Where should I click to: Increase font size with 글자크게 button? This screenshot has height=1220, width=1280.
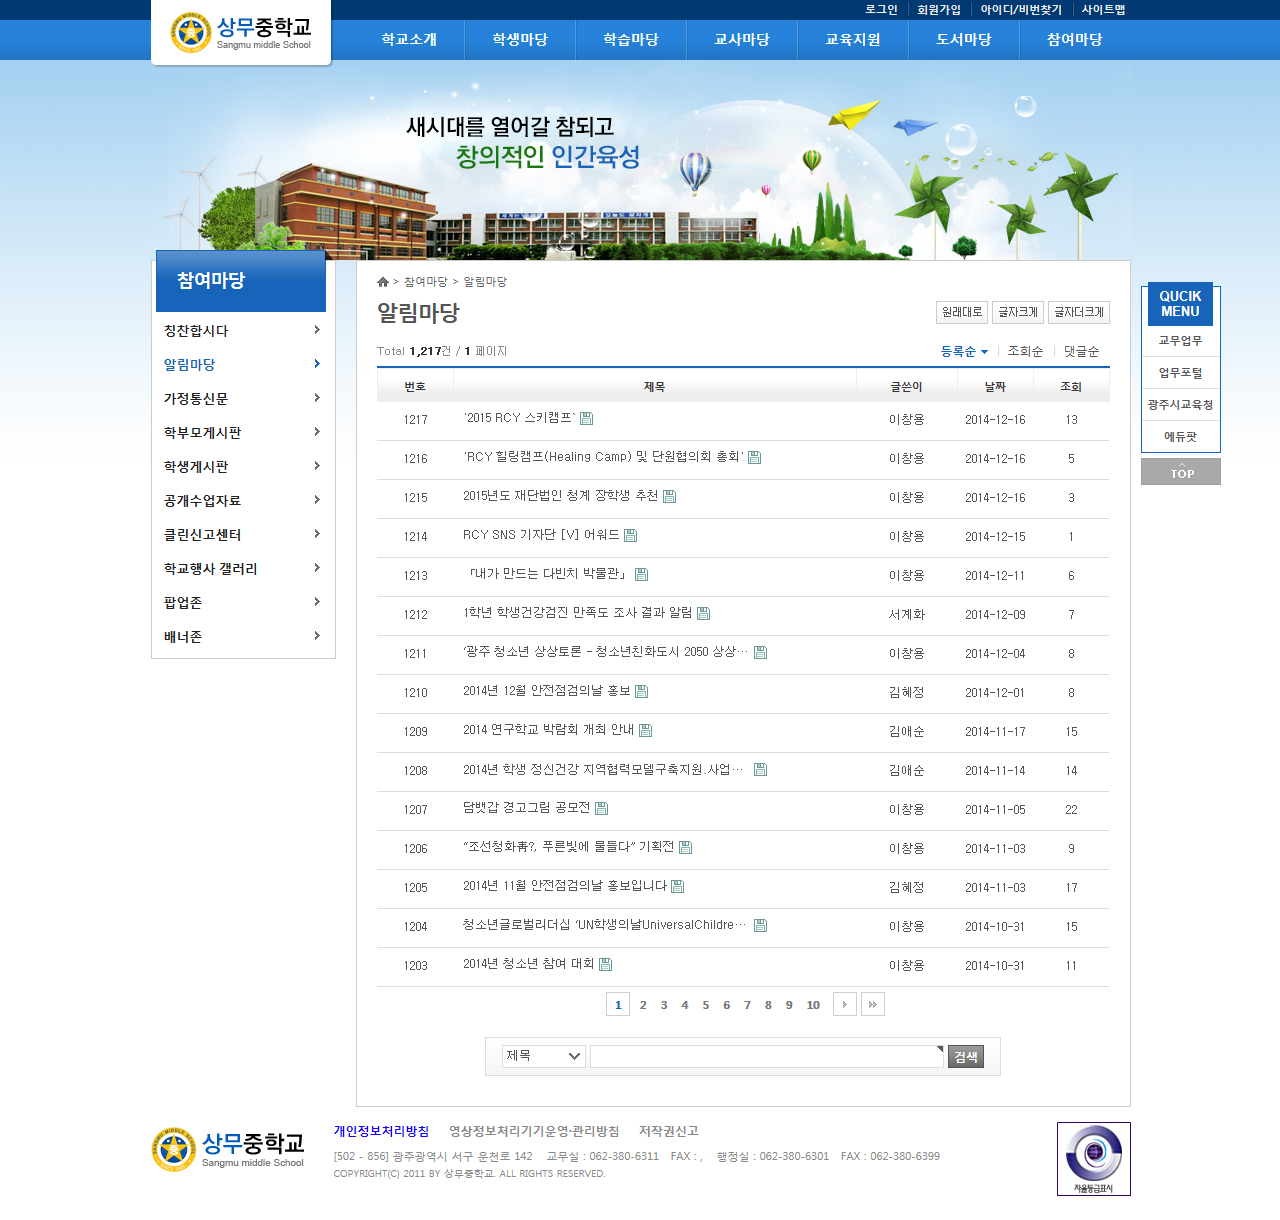1018,312
